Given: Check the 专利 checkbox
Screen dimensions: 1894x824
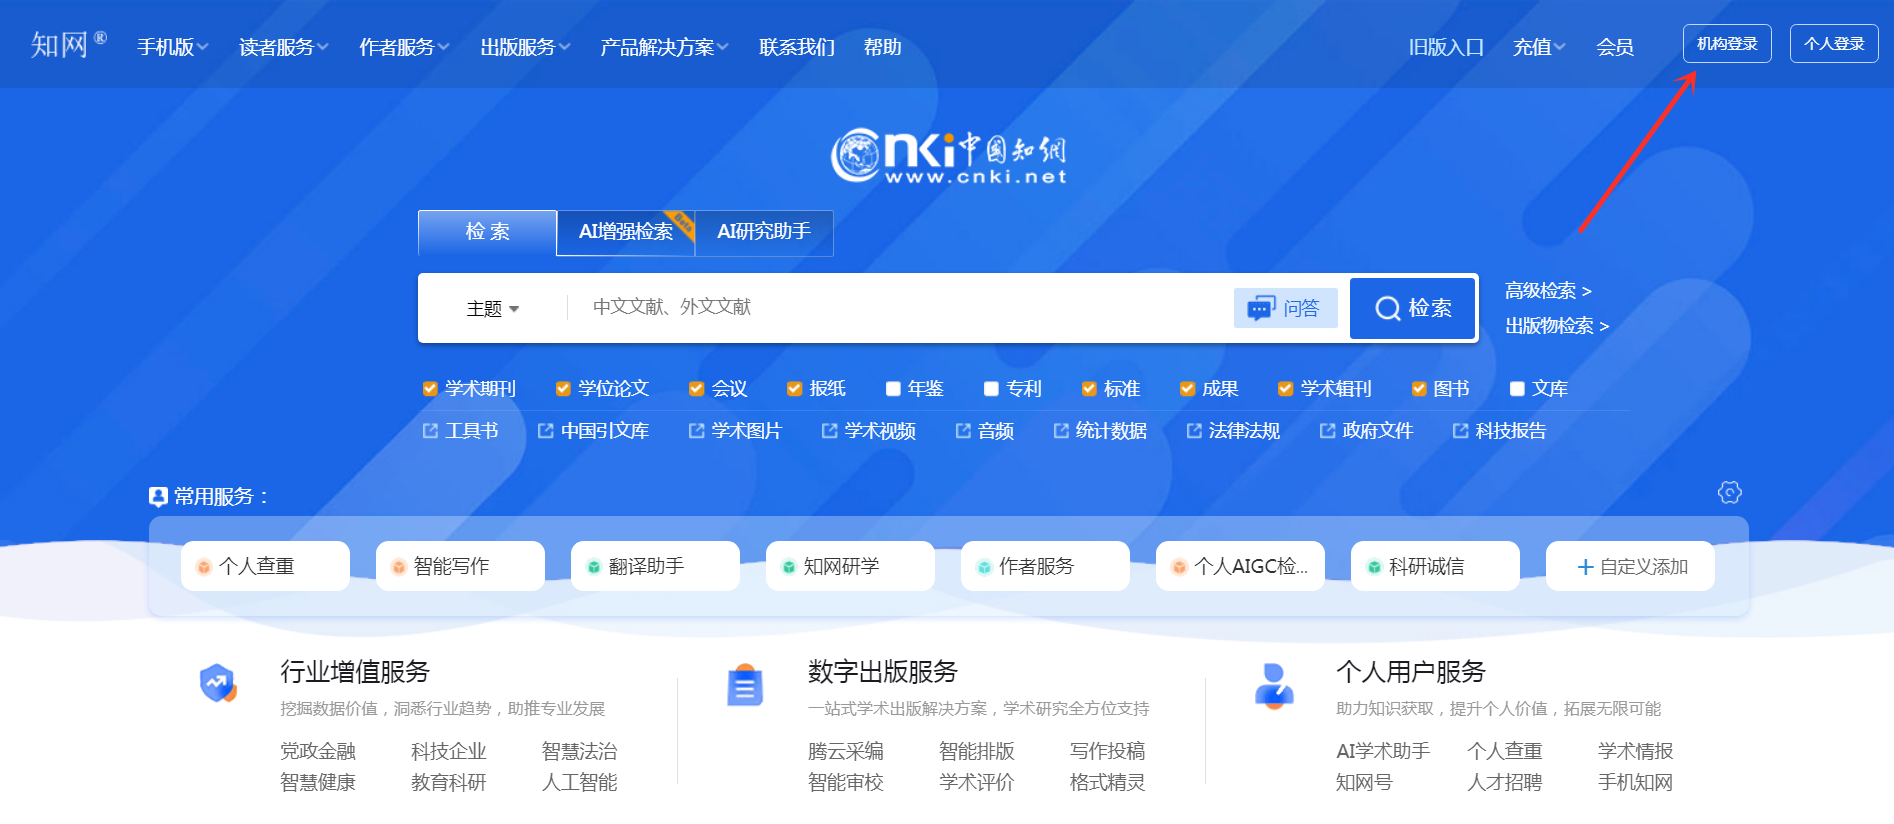Looking at the screenshot, I should 991,389.
